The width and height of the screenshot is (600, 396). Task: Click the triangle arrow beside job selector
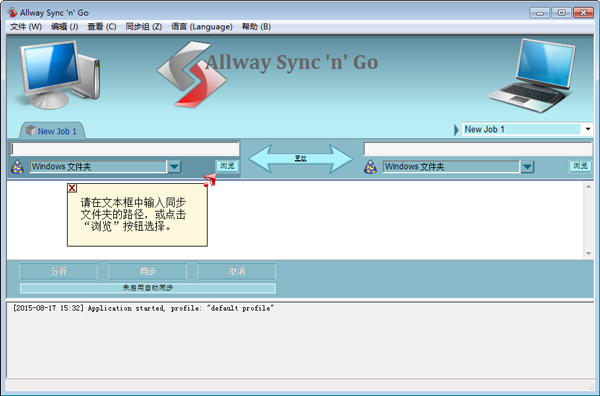(456, 130)
